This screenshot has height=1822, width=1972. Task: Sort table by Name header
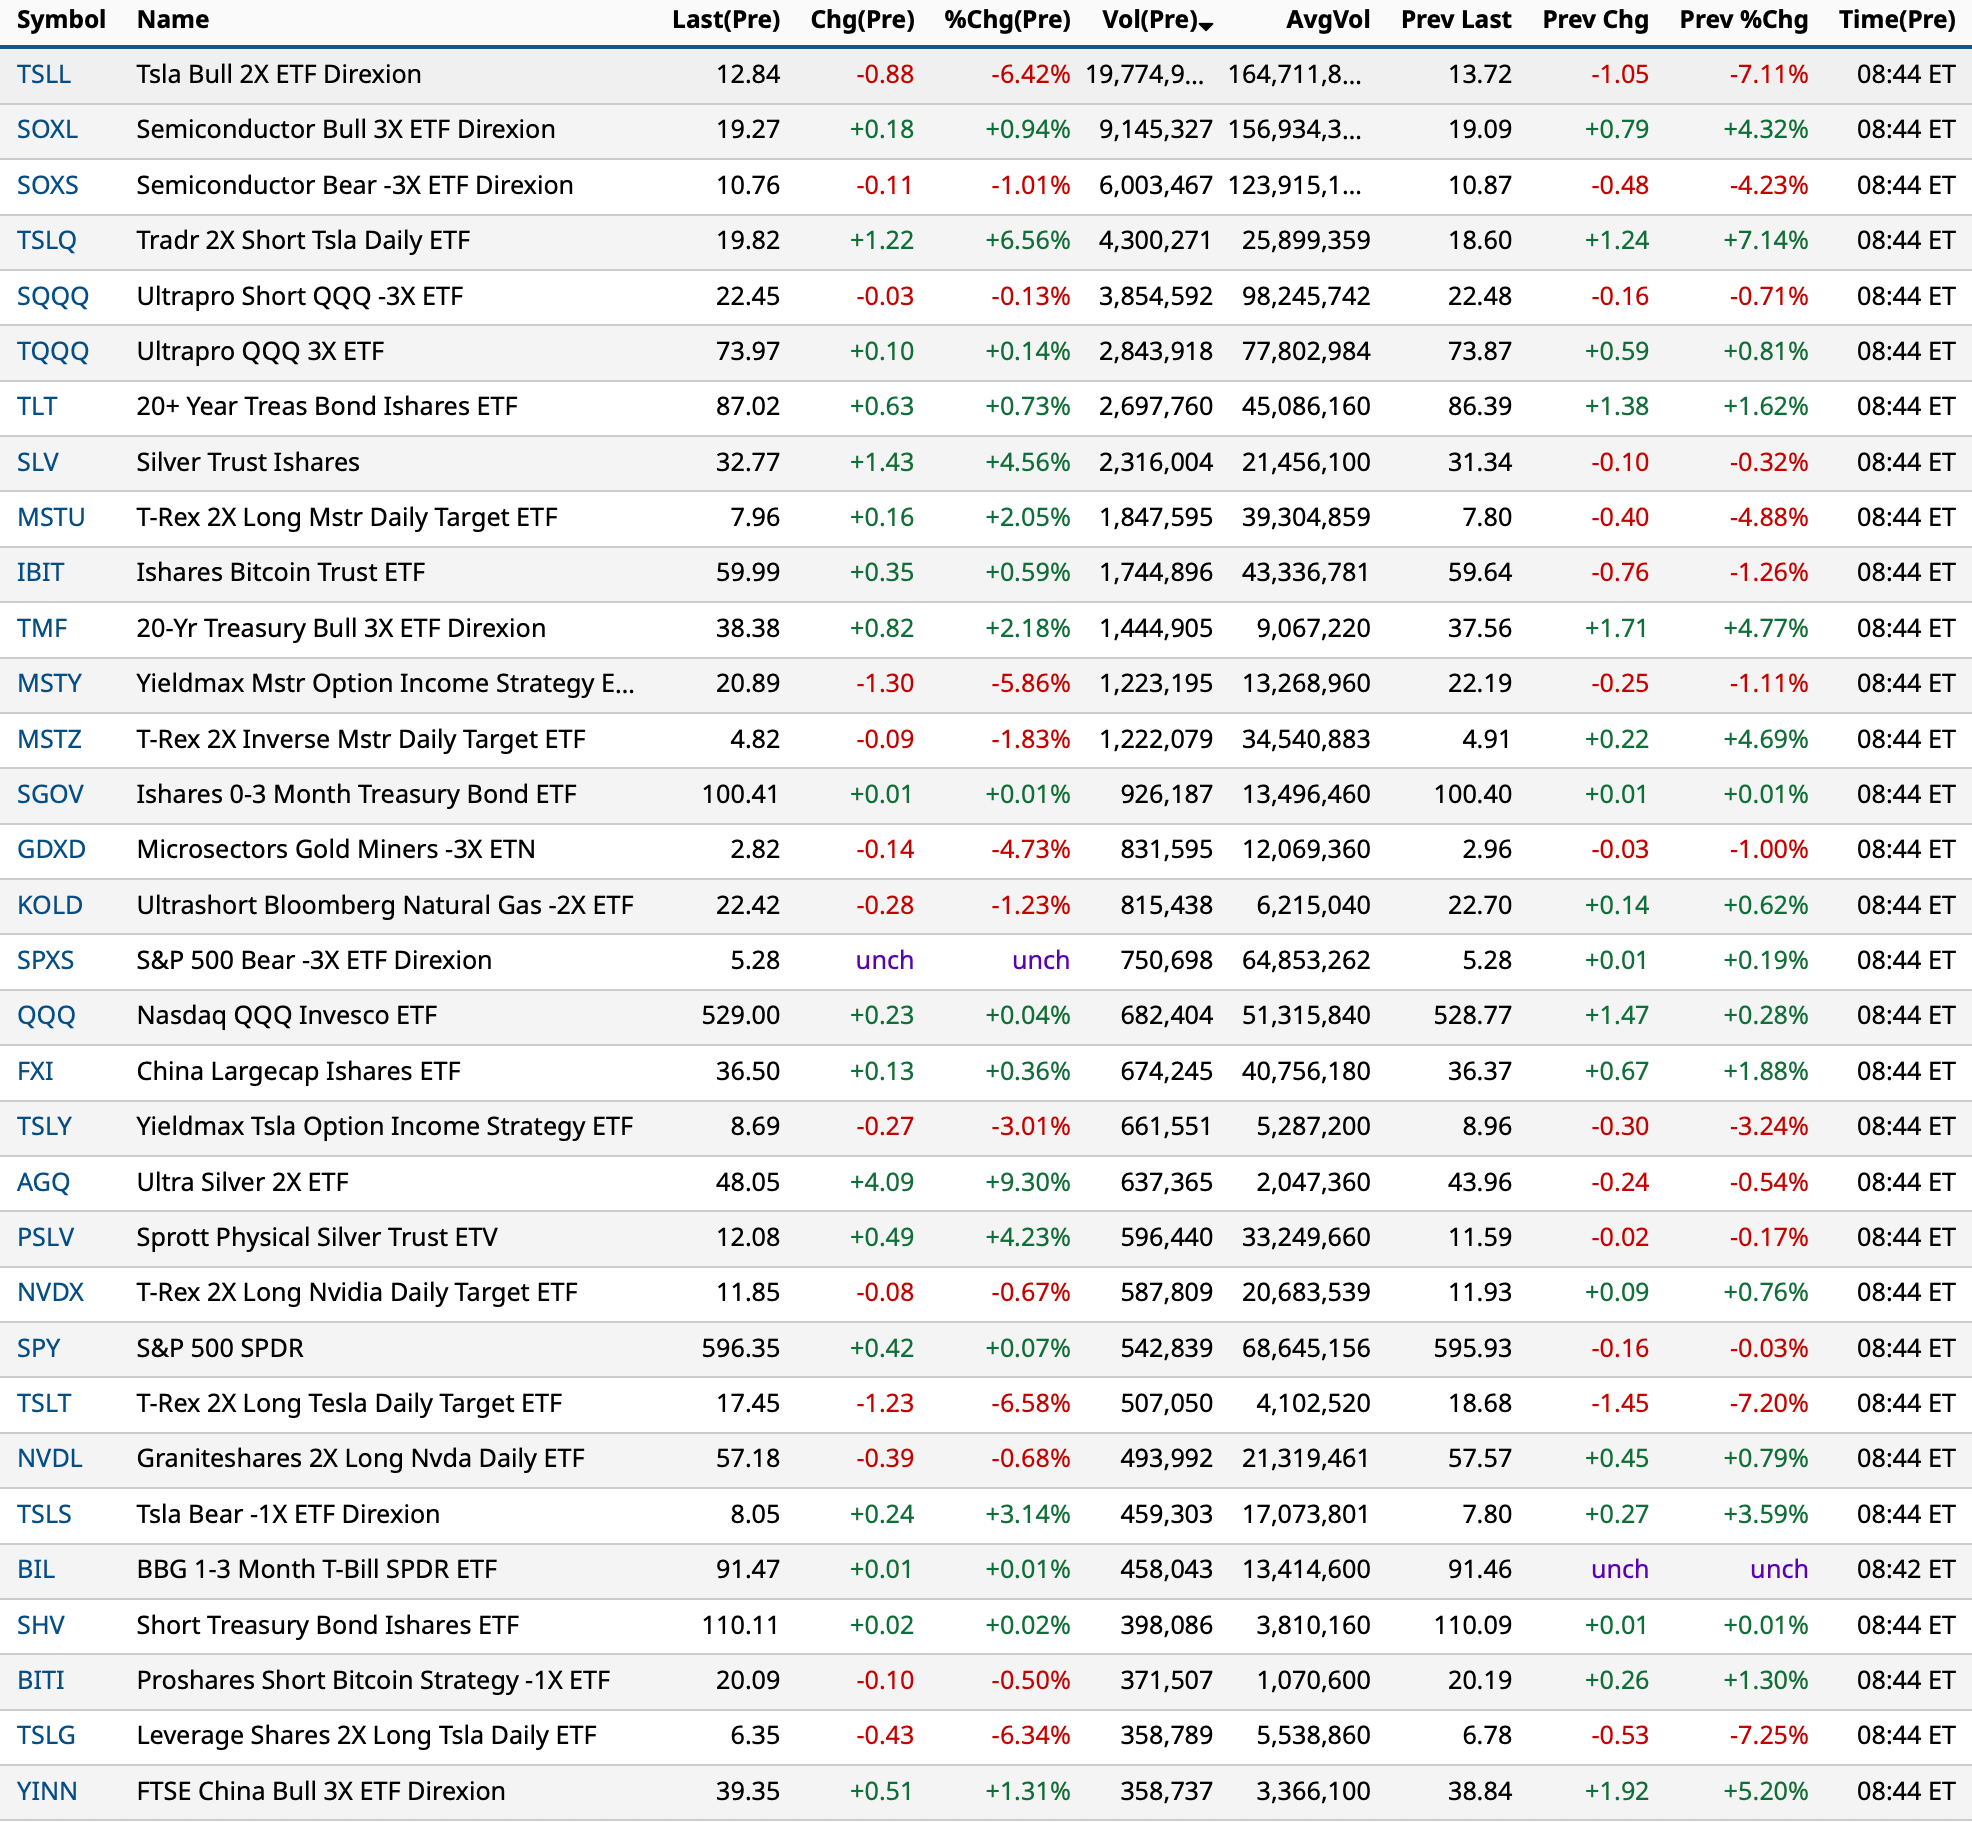click(x=172, y=20)
